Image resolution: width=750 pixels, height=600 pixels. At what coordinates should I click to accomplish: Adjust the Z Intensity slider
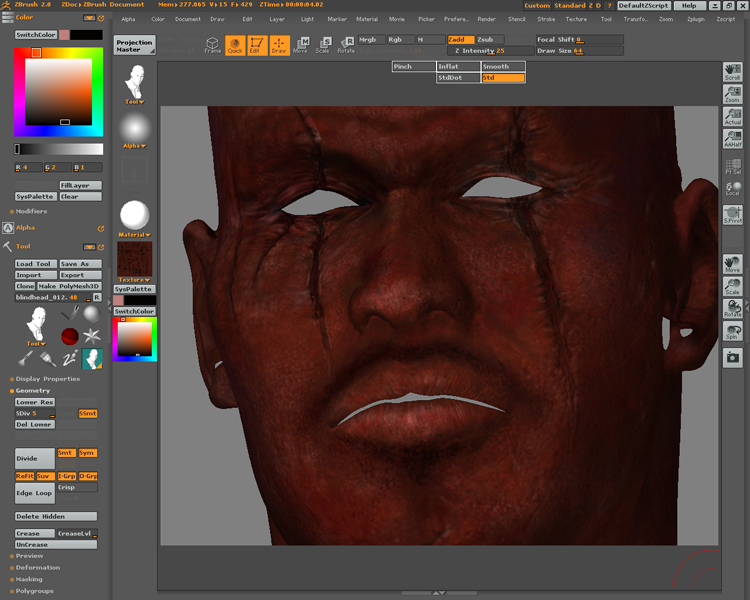pyautogui.click(x=489, y=50)
